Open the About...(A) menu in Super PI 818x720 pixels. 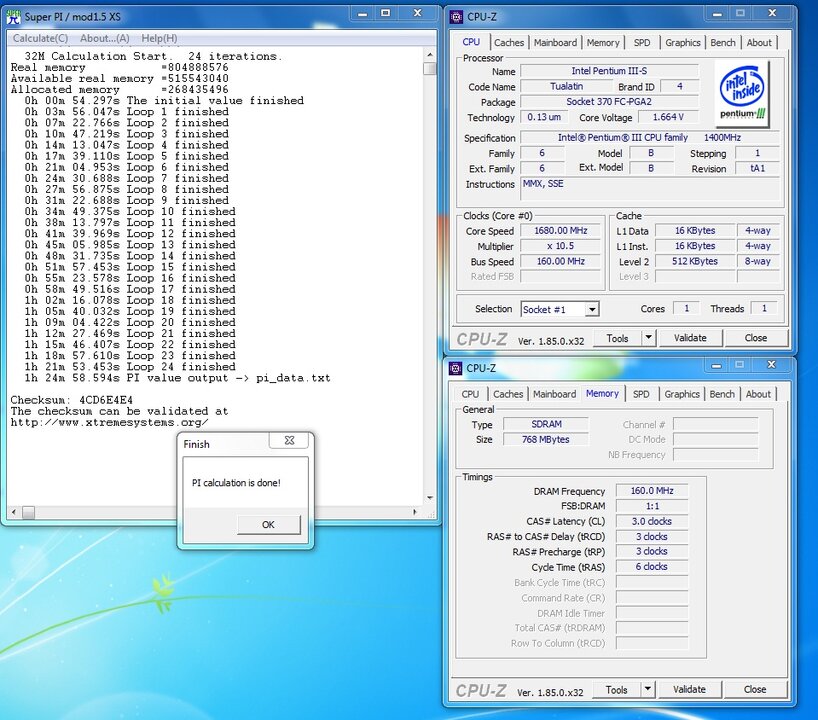104,38
